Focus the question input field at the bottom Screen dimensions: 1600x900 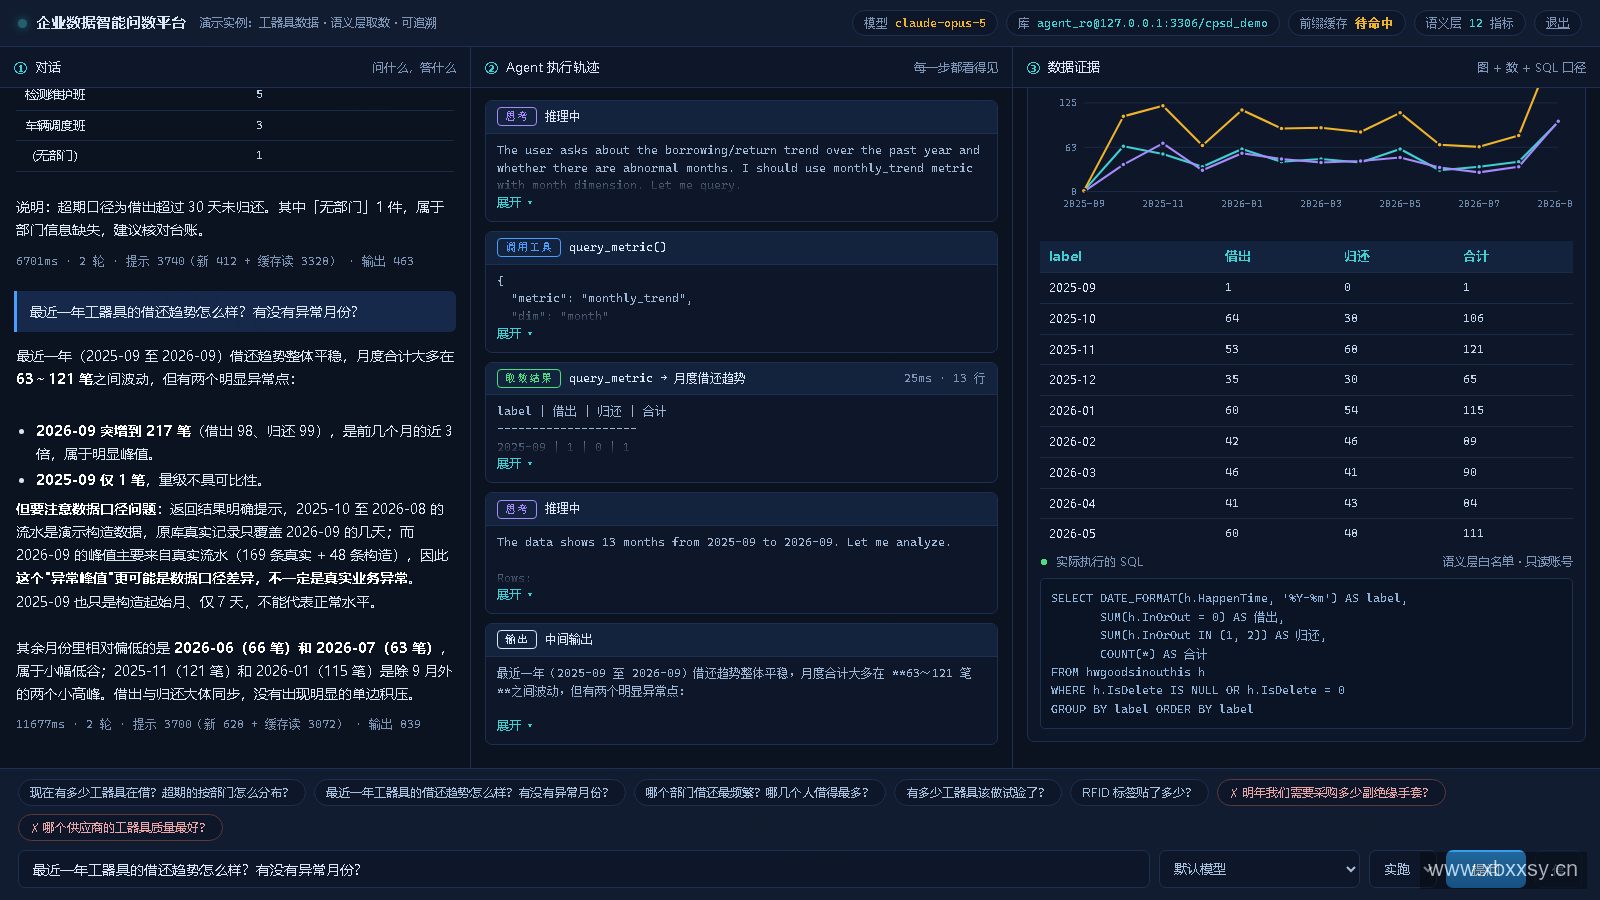pos(584,869)
